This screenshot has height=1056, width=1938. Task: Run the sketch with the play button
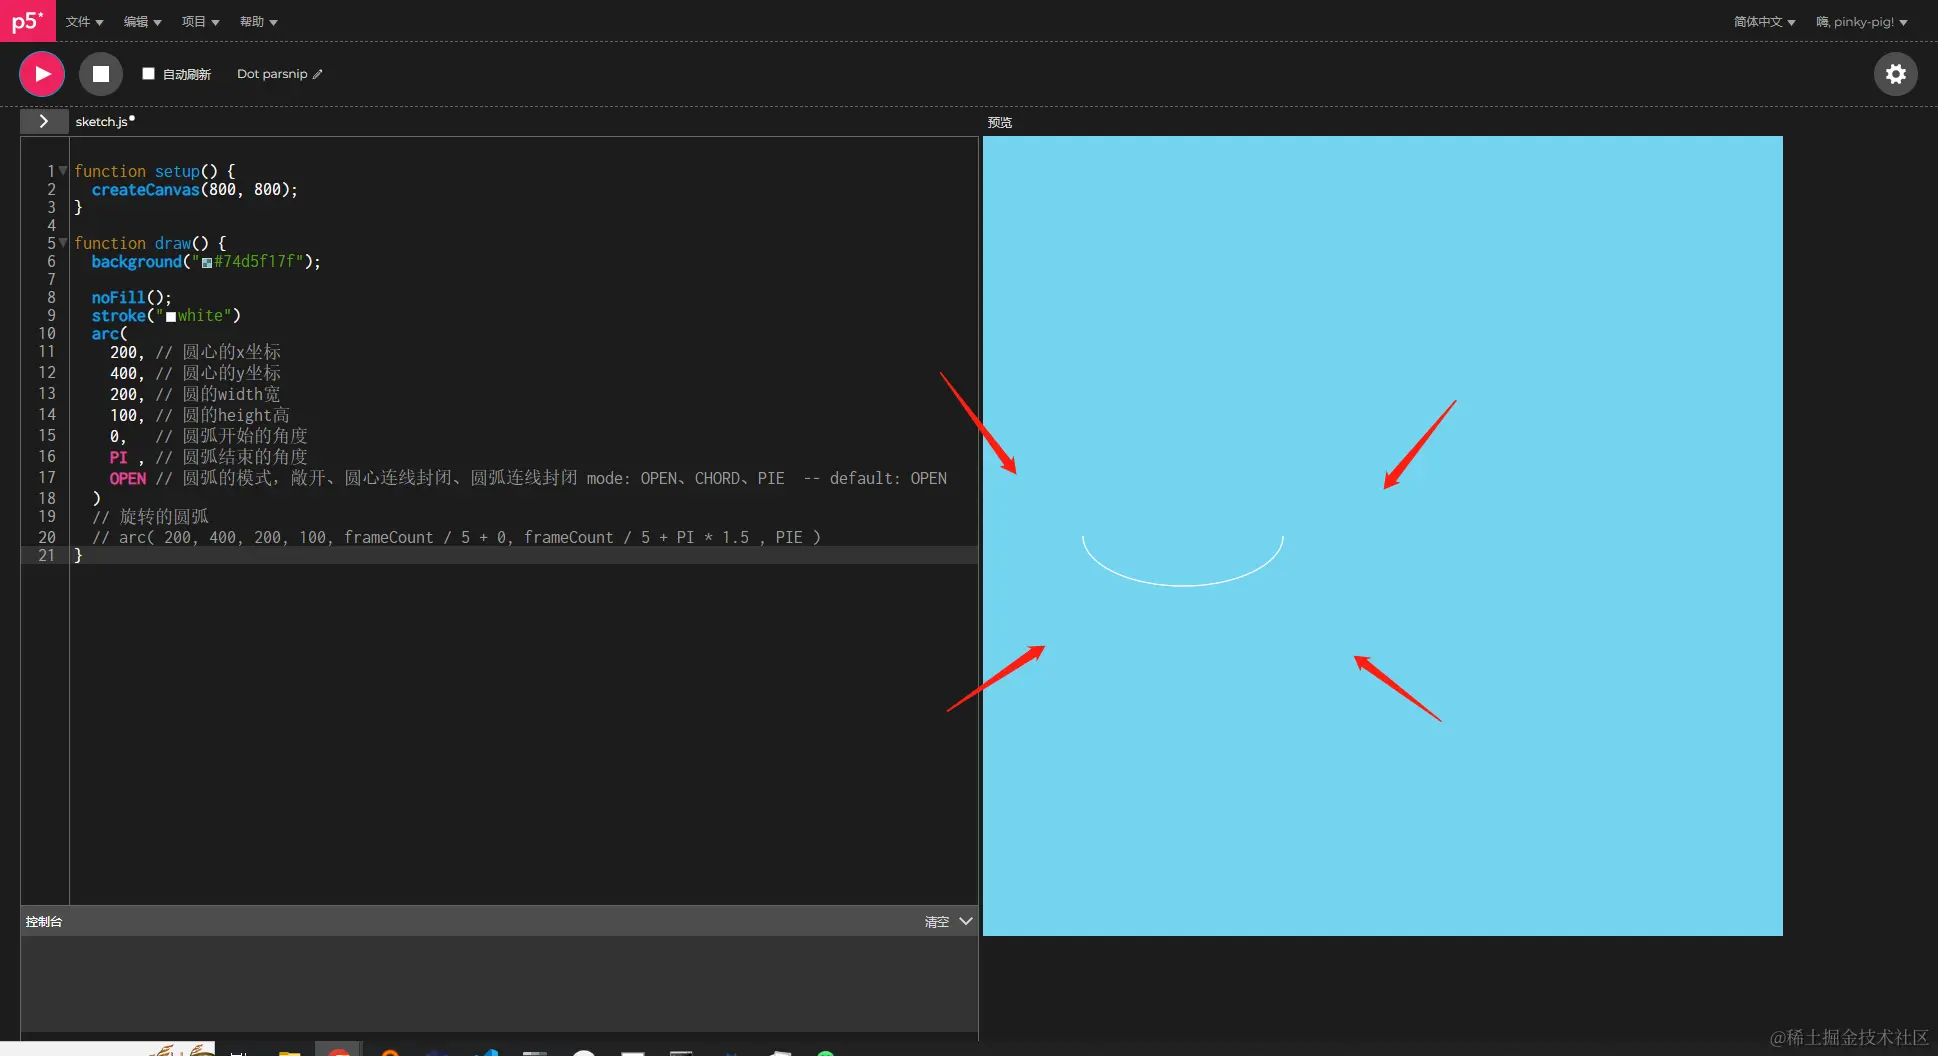pos(42,74)
